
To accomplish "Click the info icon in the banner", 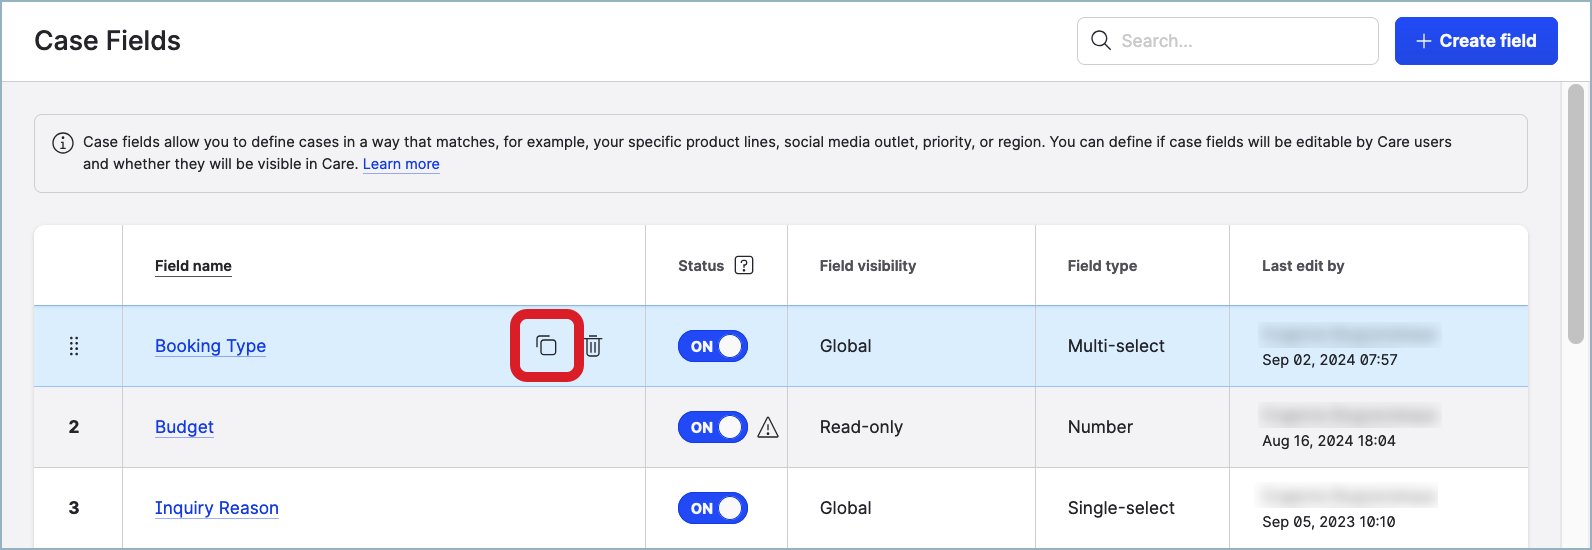I will pos(62,143).
